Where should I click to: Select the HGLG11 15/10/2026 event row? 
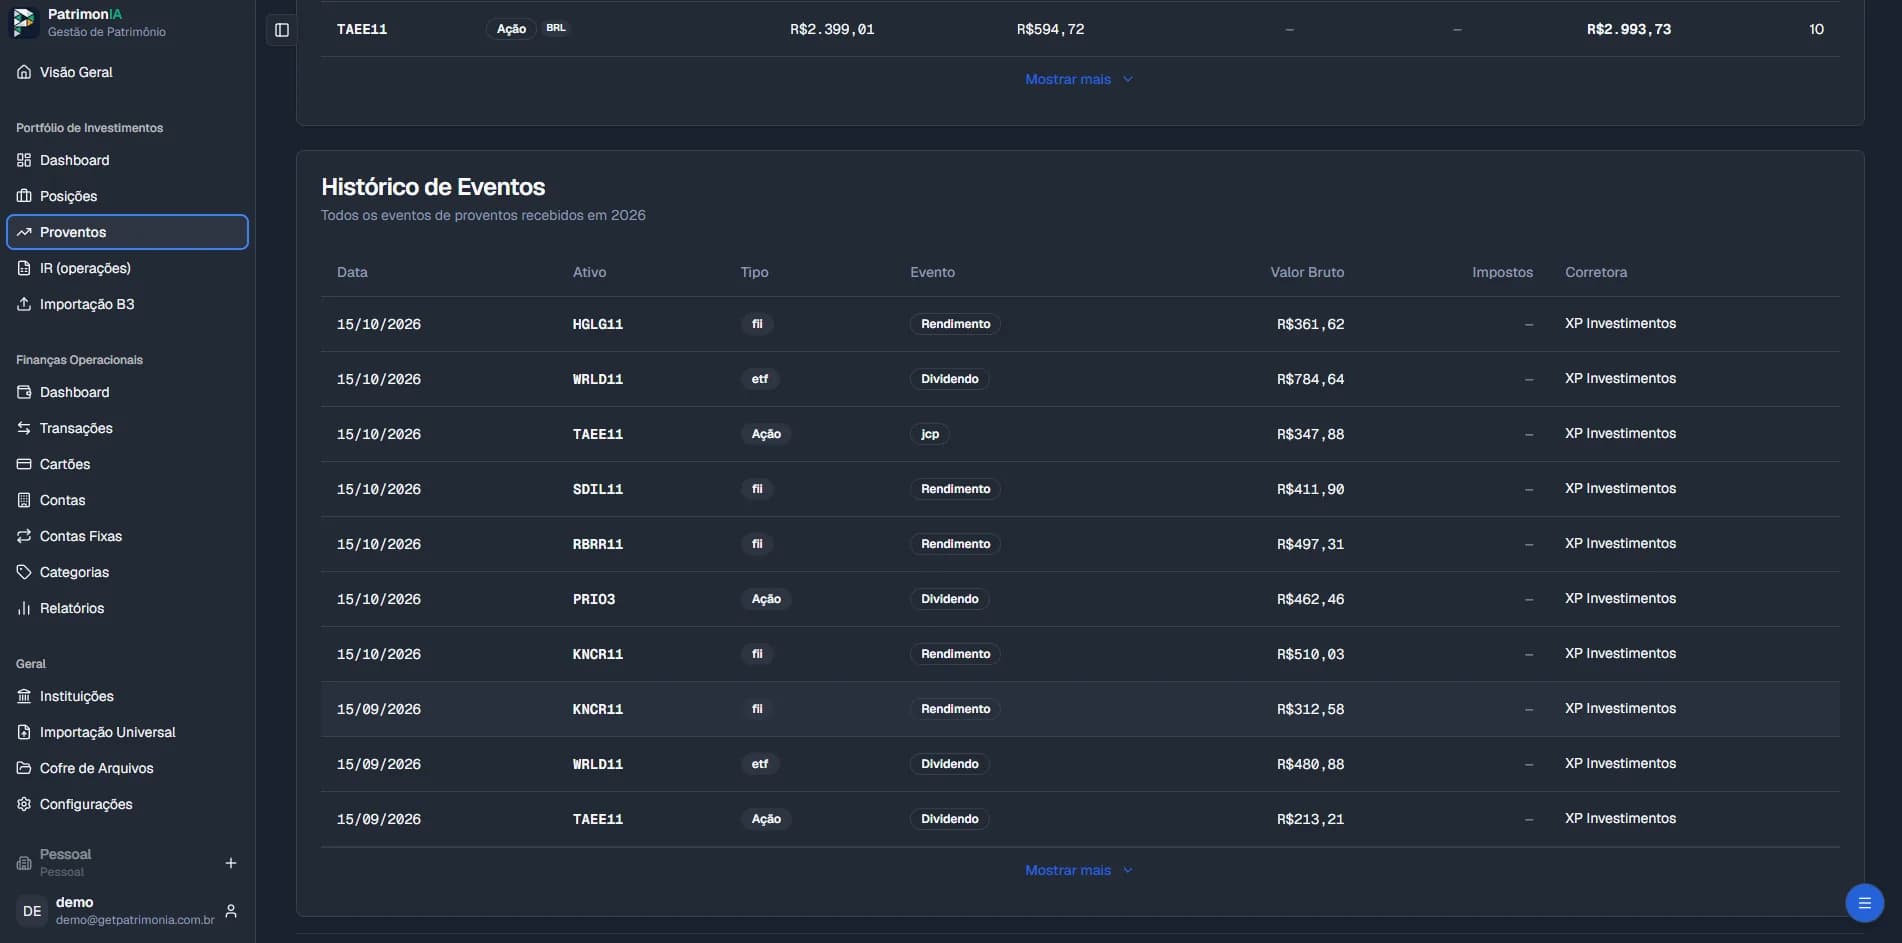(1080, 324)
